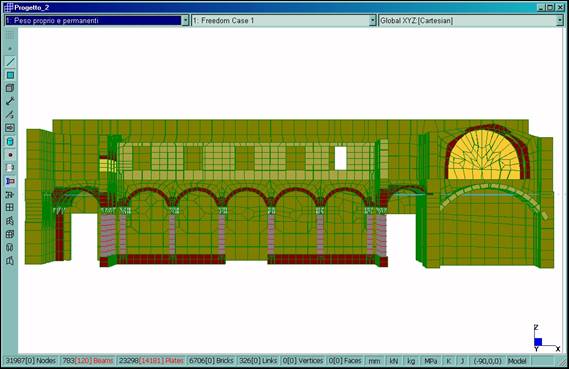
Task: Click yellow semicircular vault in model
Action: [484, 156]
